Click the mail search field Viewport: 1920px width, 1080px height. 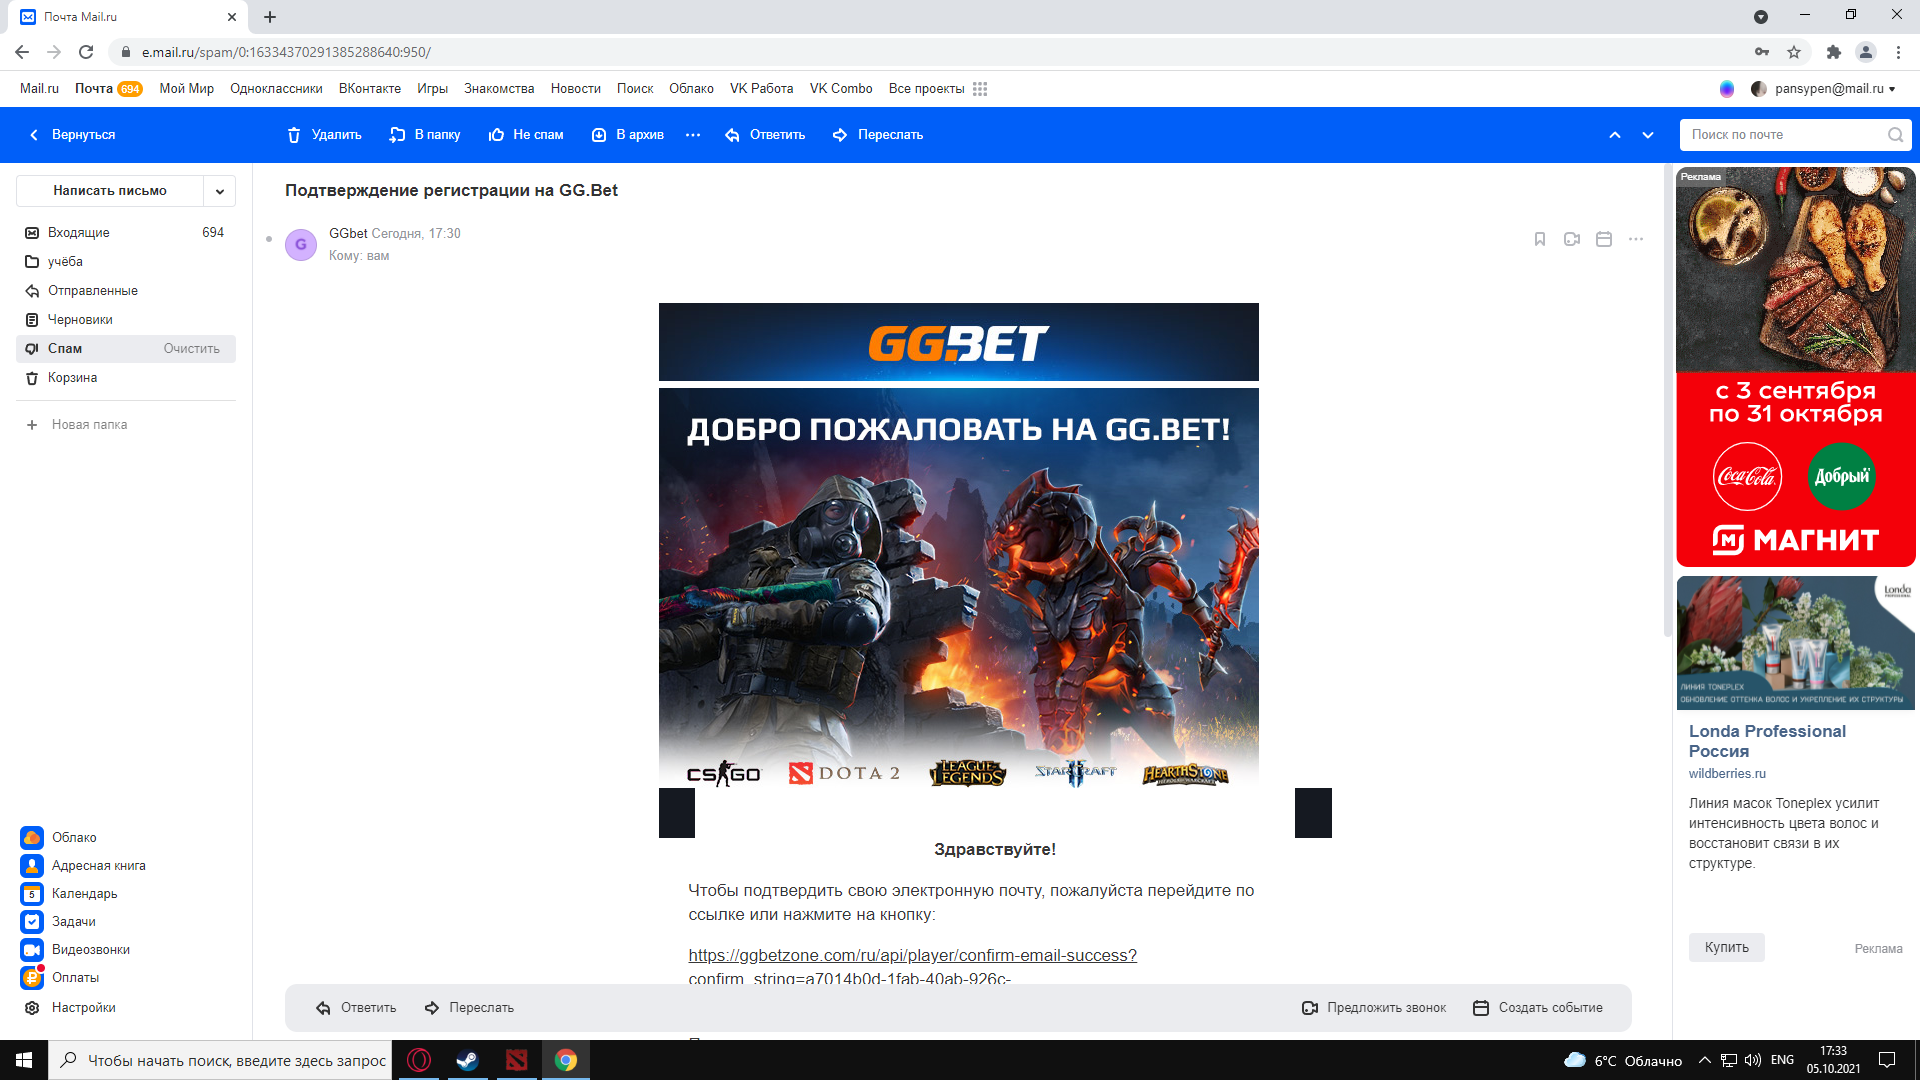[1784, 135]
